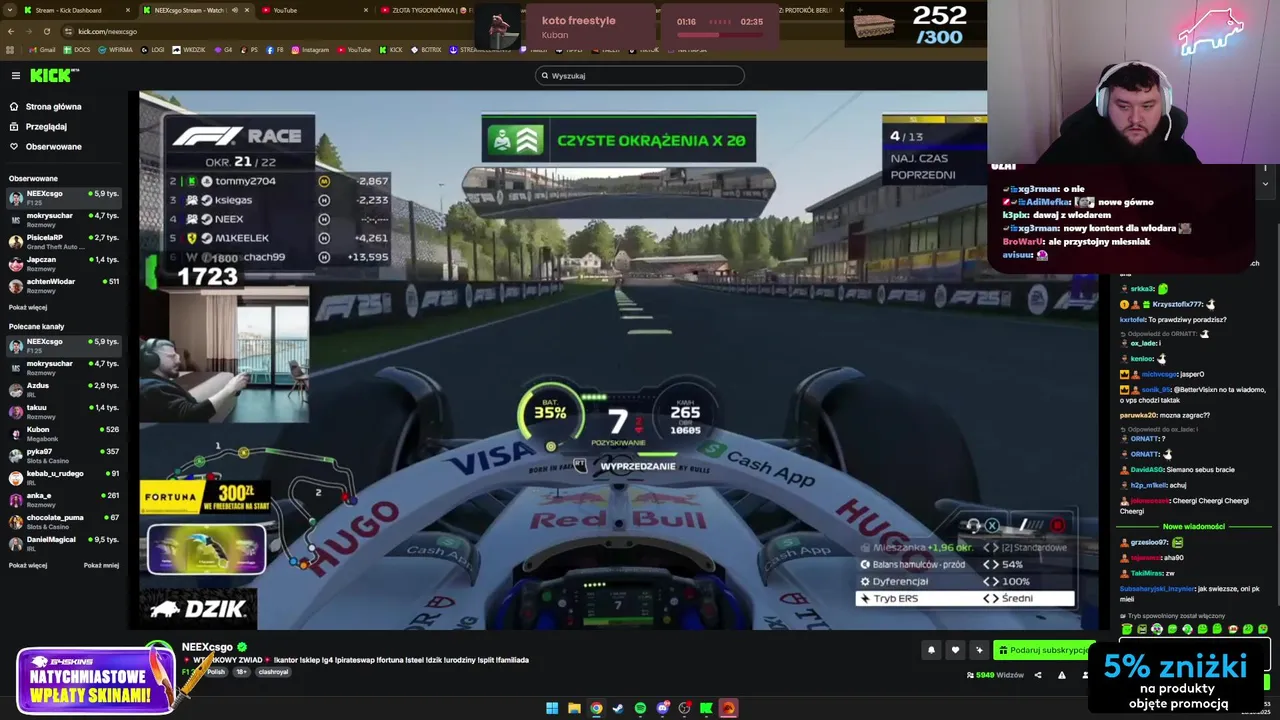The height and width of the screenshot is (720, 1280).
Task: Open the DOCS bookmark
Action: (77, 49)
